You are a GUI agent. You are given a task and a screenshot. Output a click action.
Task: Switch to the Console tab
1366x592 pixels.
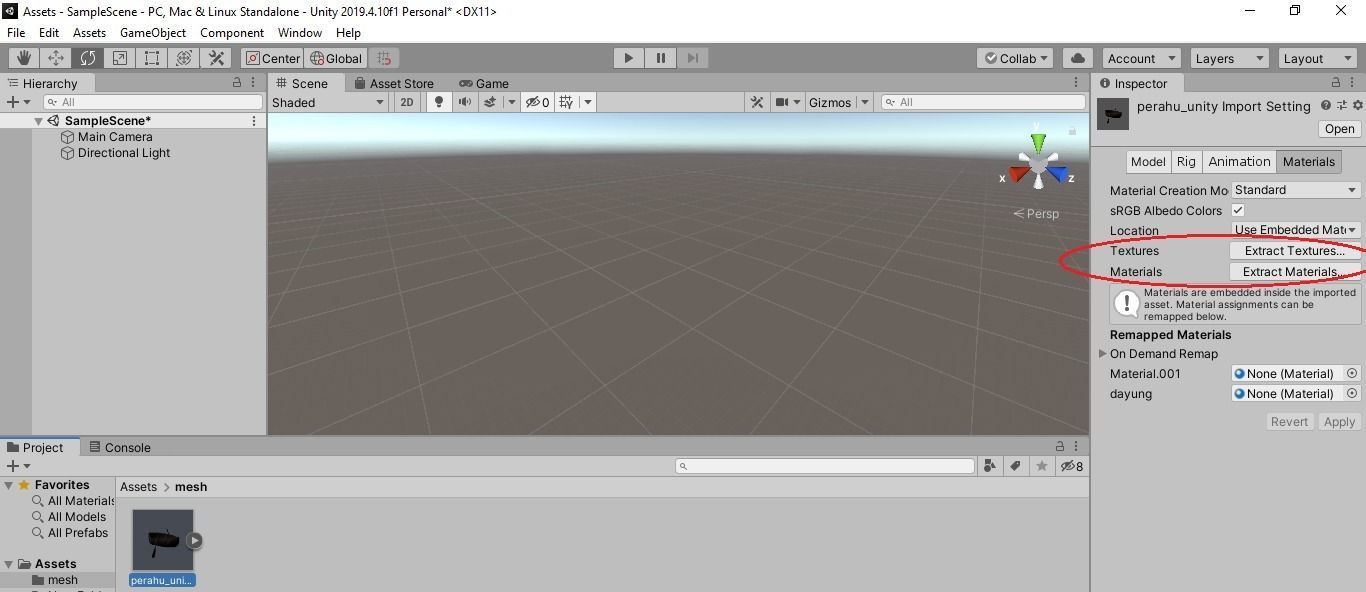click(x=119, y=448)
